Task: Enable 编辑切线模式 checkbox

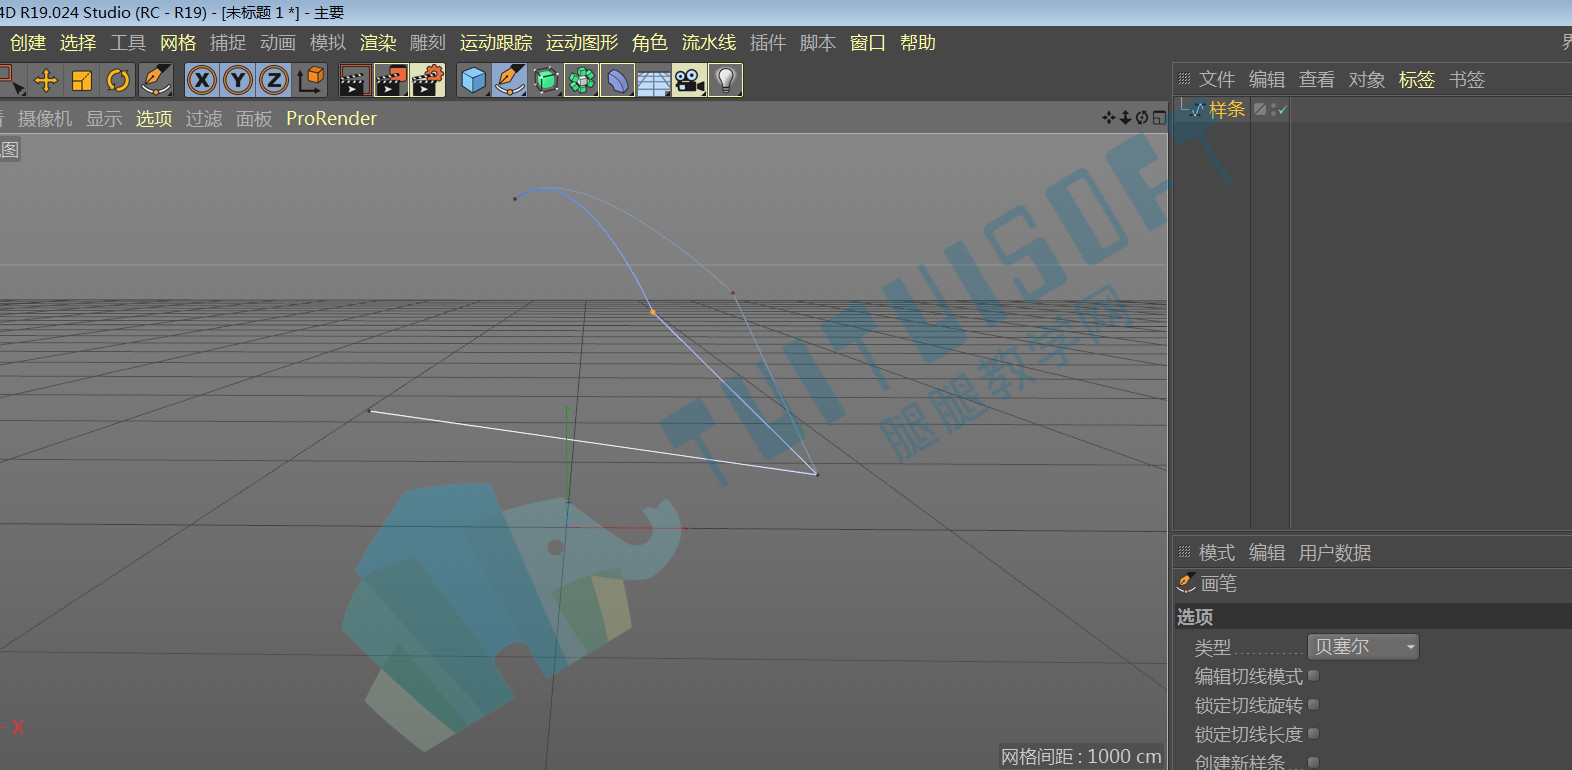Action: [x=1314, y=676]
